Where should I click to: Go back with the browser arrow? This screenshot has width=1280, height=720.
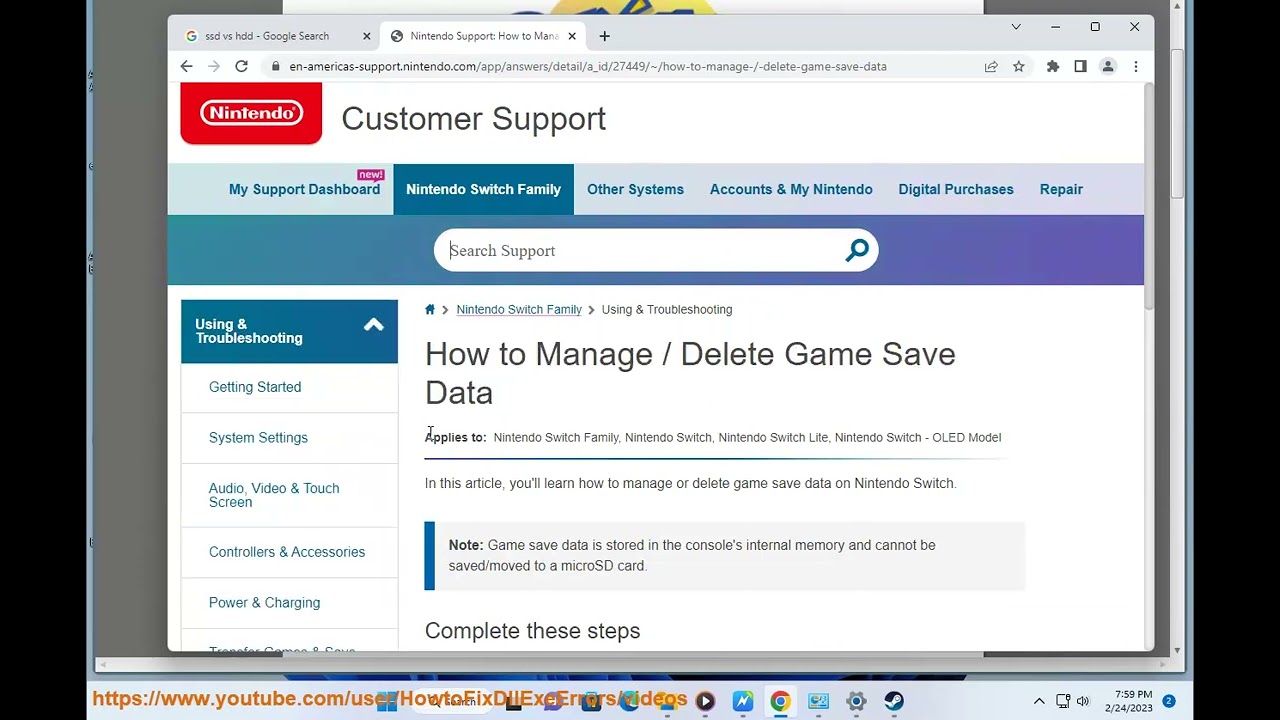187,66
